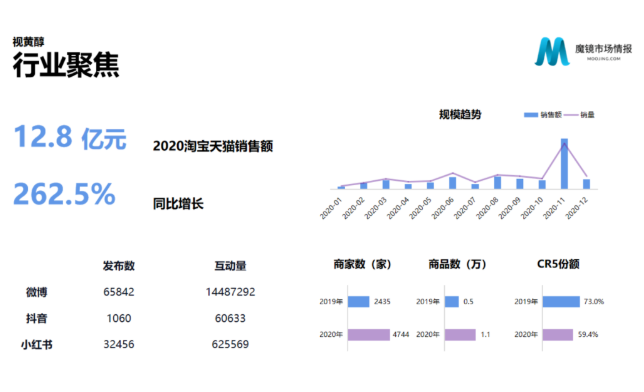The height and width of the screenshot is (392, 644).
Task: Select the 抖音 row label
Action: pos(37,318)
